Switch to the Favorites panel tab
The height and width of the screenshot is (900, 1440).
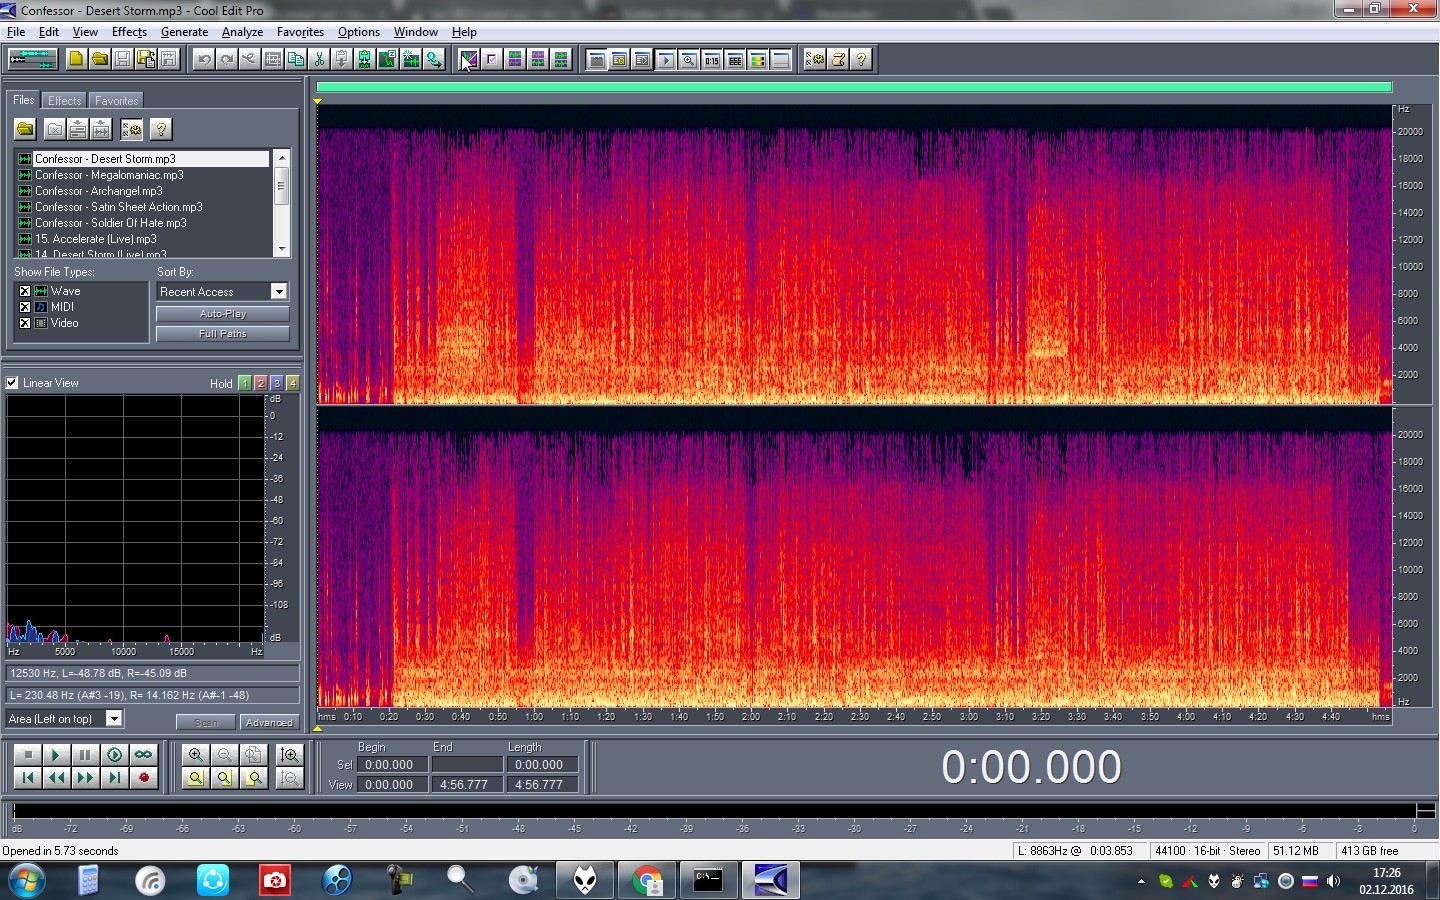tap(117, 101)
